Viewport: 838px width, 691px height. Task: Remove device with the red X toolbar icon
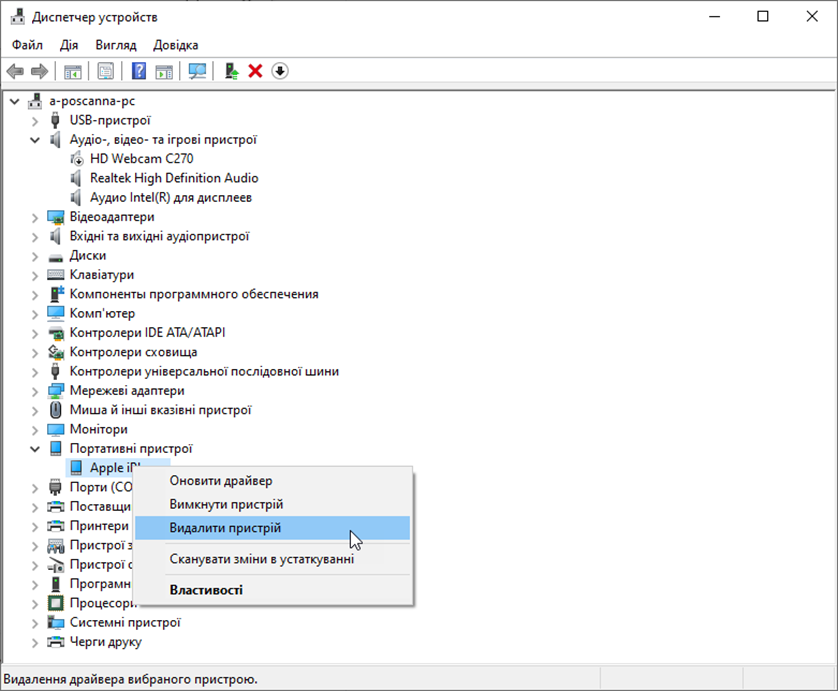[255, 71]
